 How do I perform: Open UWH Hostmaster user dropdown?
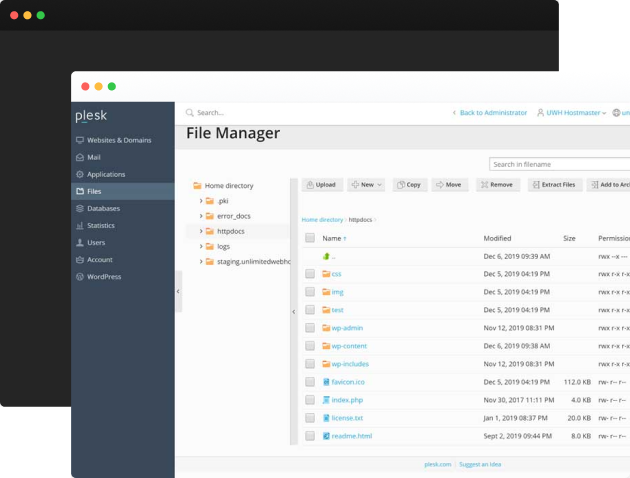click(572, 112)
